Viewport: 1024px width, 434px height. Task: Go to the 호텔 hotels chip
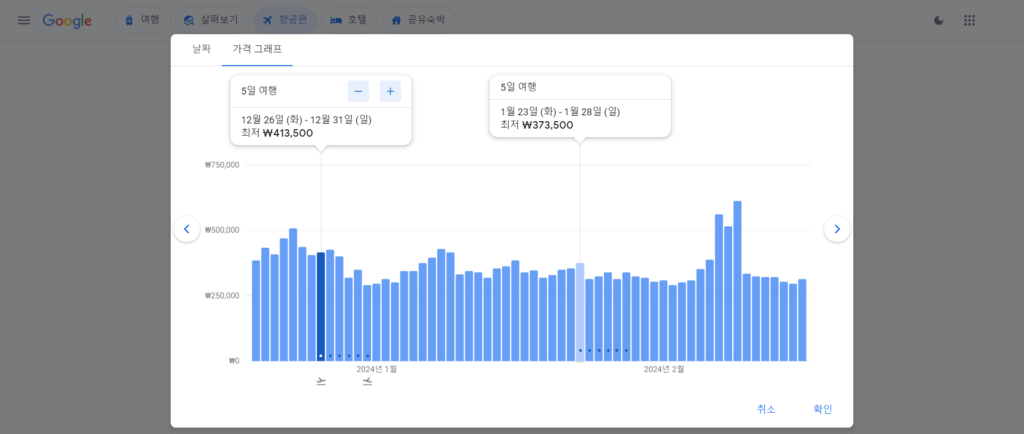(349, 21)
